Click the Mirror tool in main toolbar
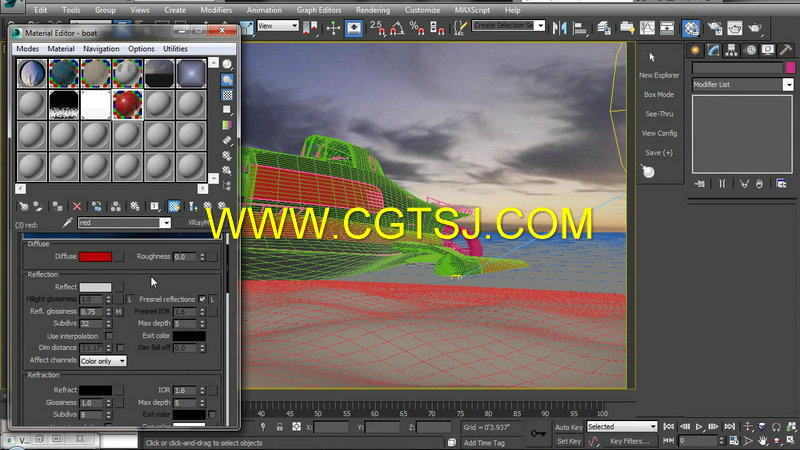The width and height of the screenshot is (800, 450). click(559, 28)
